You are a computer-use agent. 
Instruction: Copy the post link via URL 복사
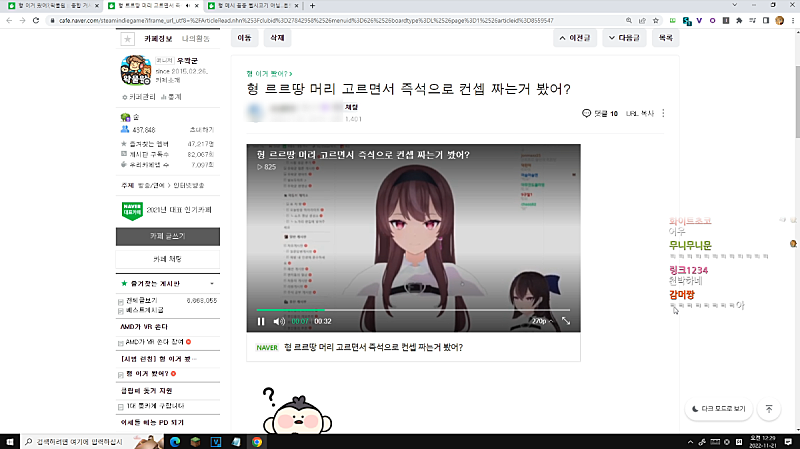point(640,113)
